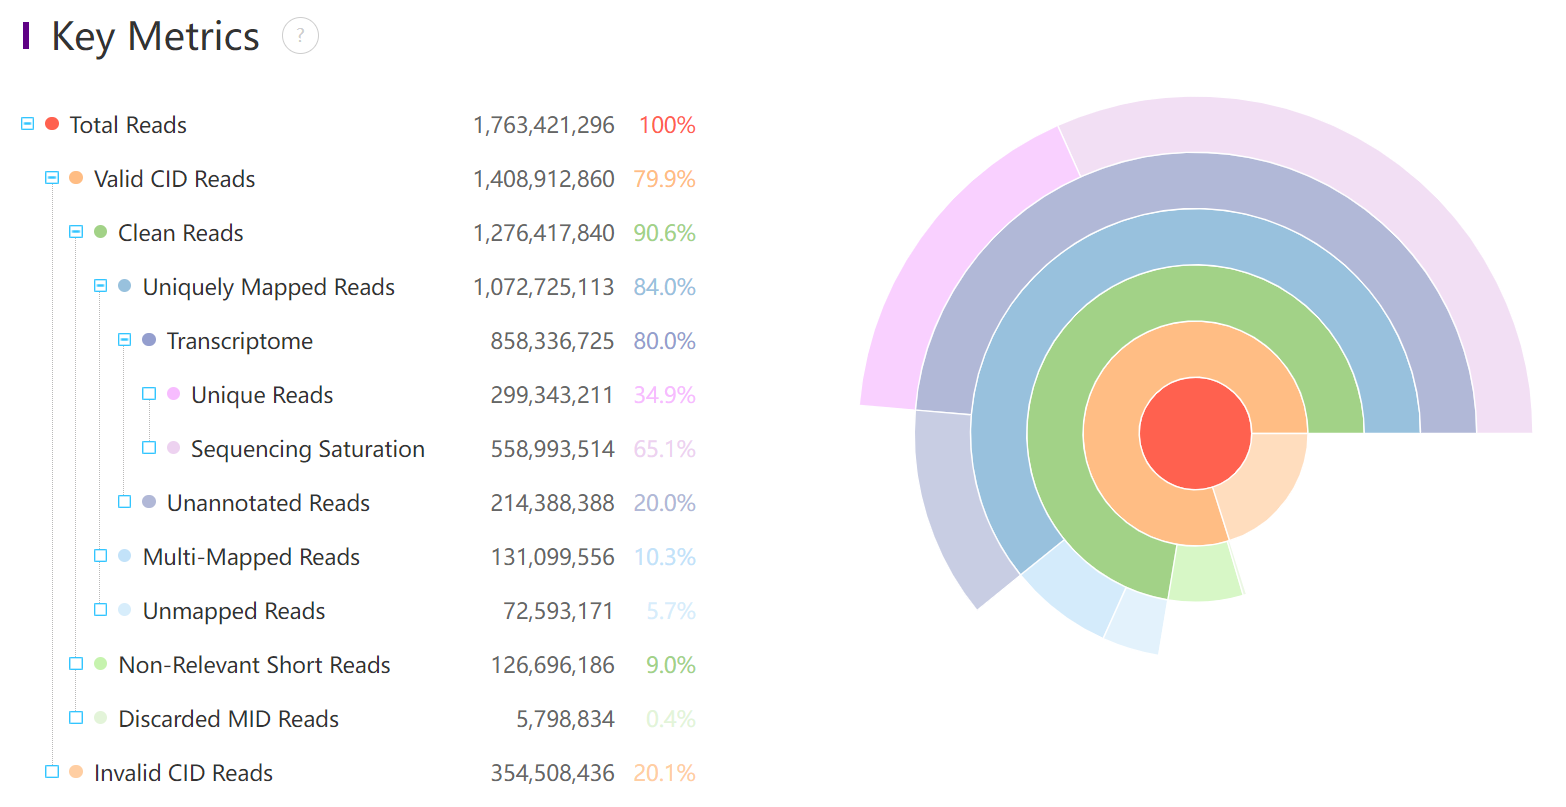1566x807 pixels.
Task: Collapse the Clean Reads node
Action: coord(76,232)
